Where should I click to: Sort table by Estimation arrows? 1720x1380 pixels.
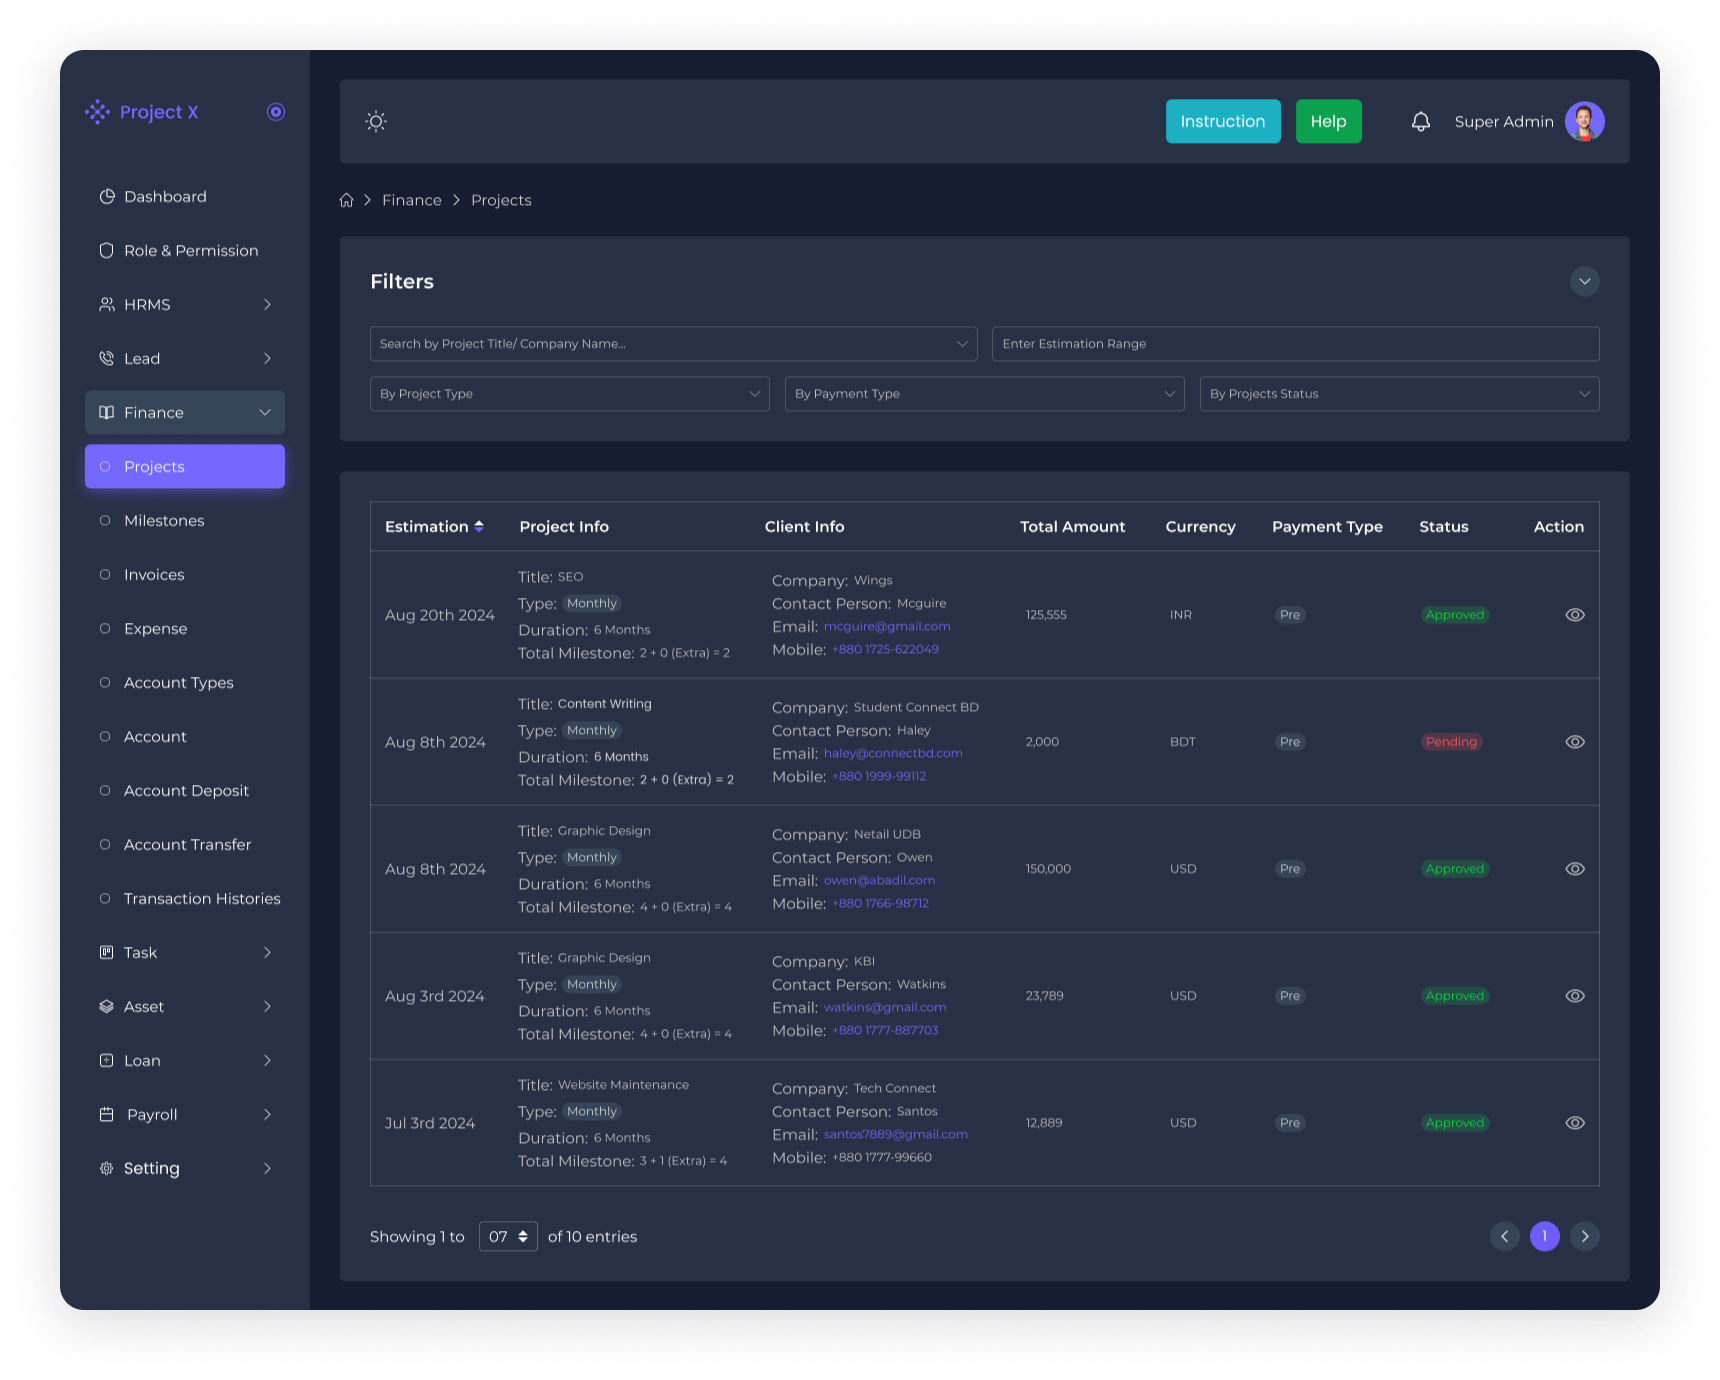click(x=479, y=527)
